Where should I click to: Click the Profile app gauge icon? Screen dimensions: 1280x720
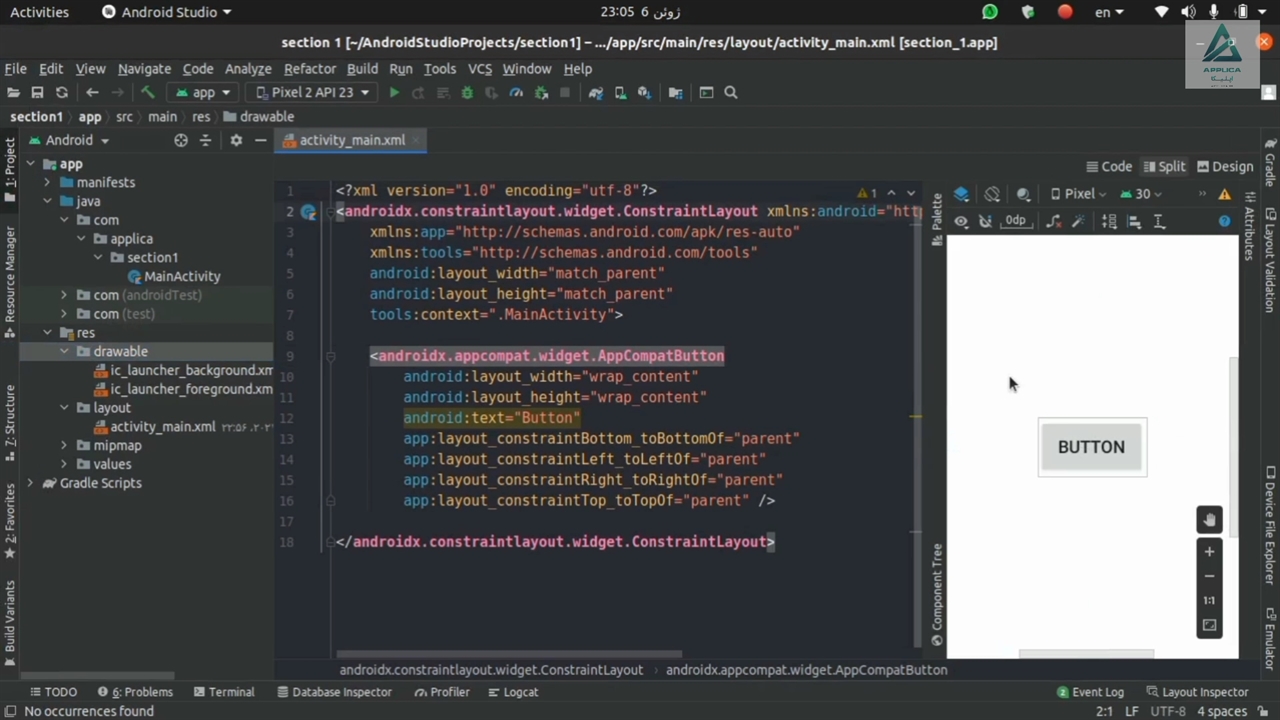pyautogui.click(x=516, y=92)
